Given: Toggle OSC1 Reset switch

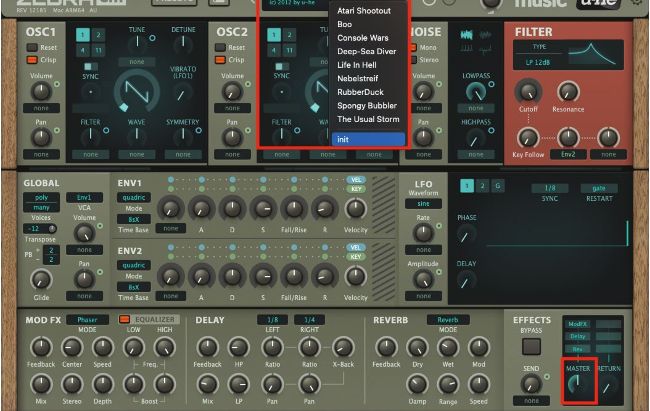Looking at the screenshot, I should [x=32, y=47].
